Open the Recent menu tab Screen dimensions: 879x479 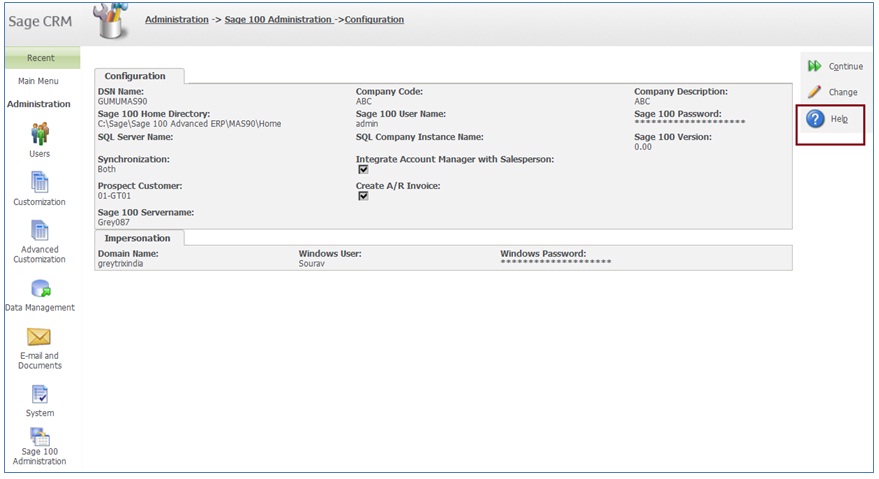[x=41, y=58]
